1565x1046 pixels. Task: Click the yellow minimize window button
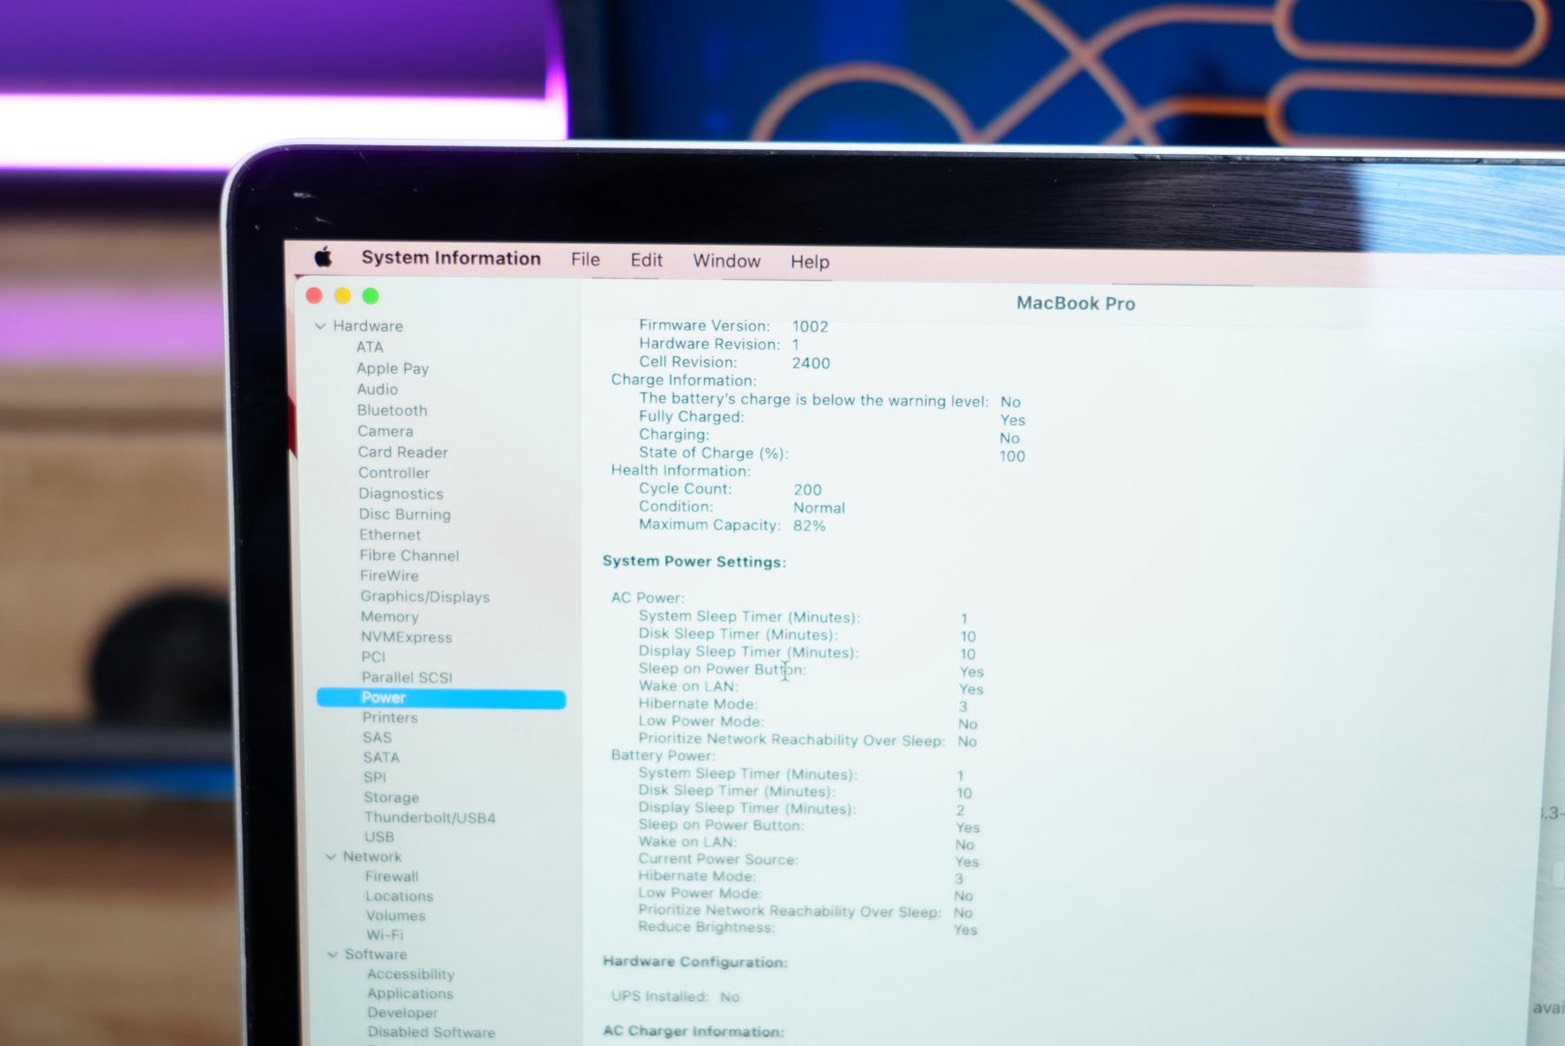click(343, 295)
